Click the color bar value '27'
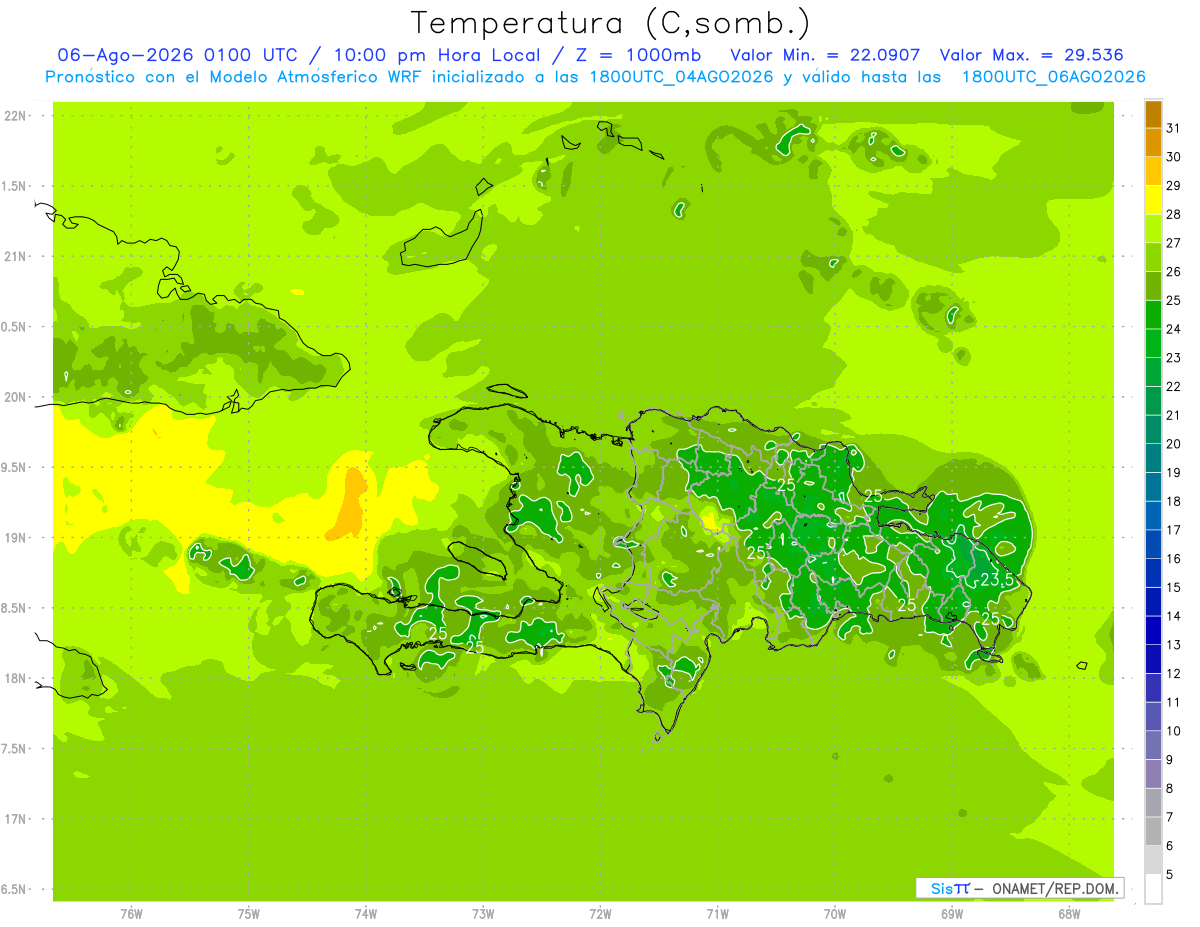 coord(1173,243)
